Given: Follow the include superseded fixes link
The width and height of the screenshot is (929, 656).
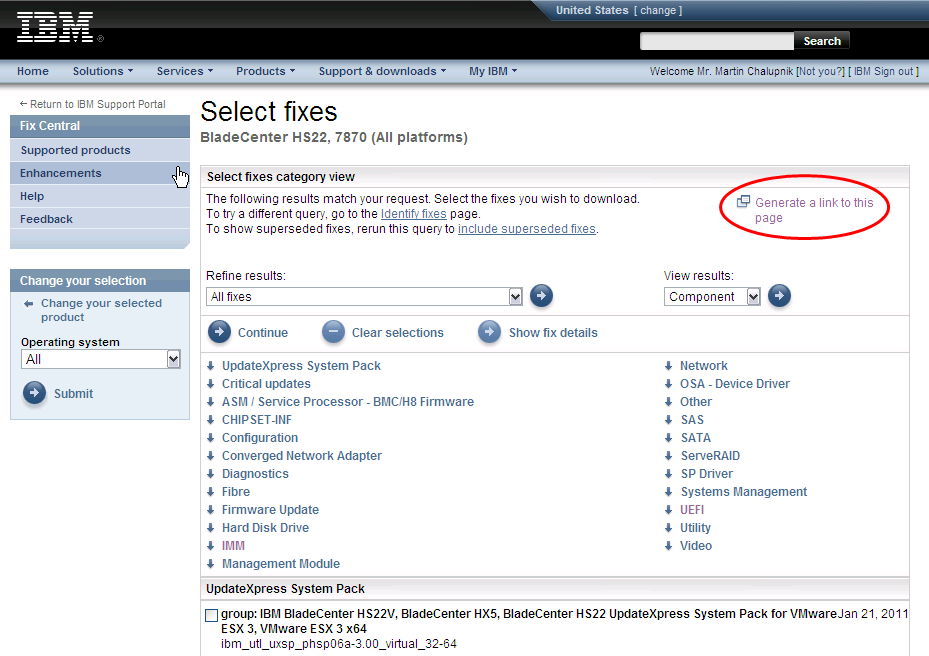Looking at the screenshot, I should tap(527, 229).
